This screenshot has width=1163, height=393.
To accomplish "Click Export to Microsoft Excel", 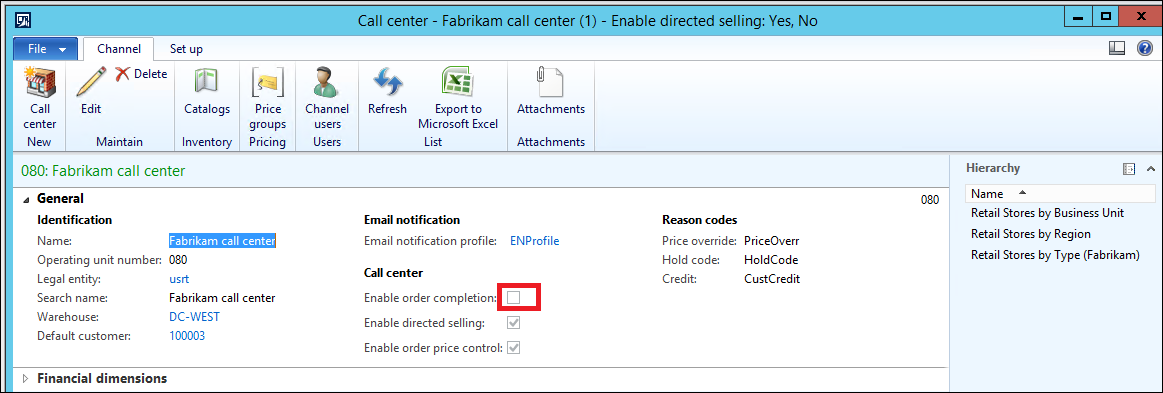I will 458,82.
